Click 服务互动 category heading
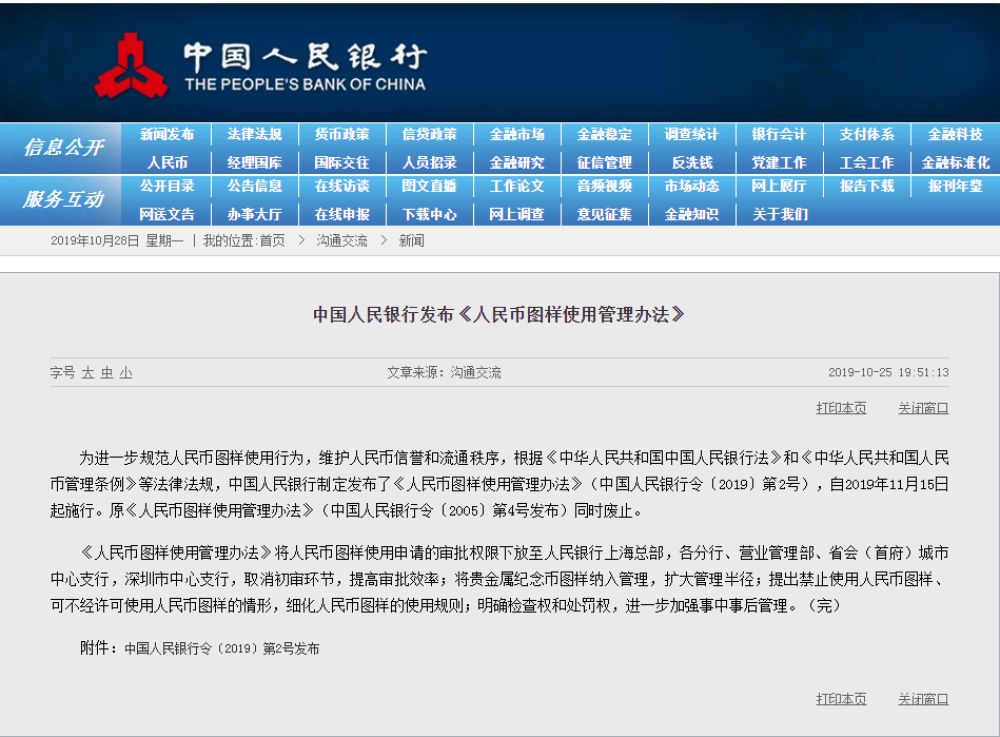 pyautogui.click(x=63, y=200)
